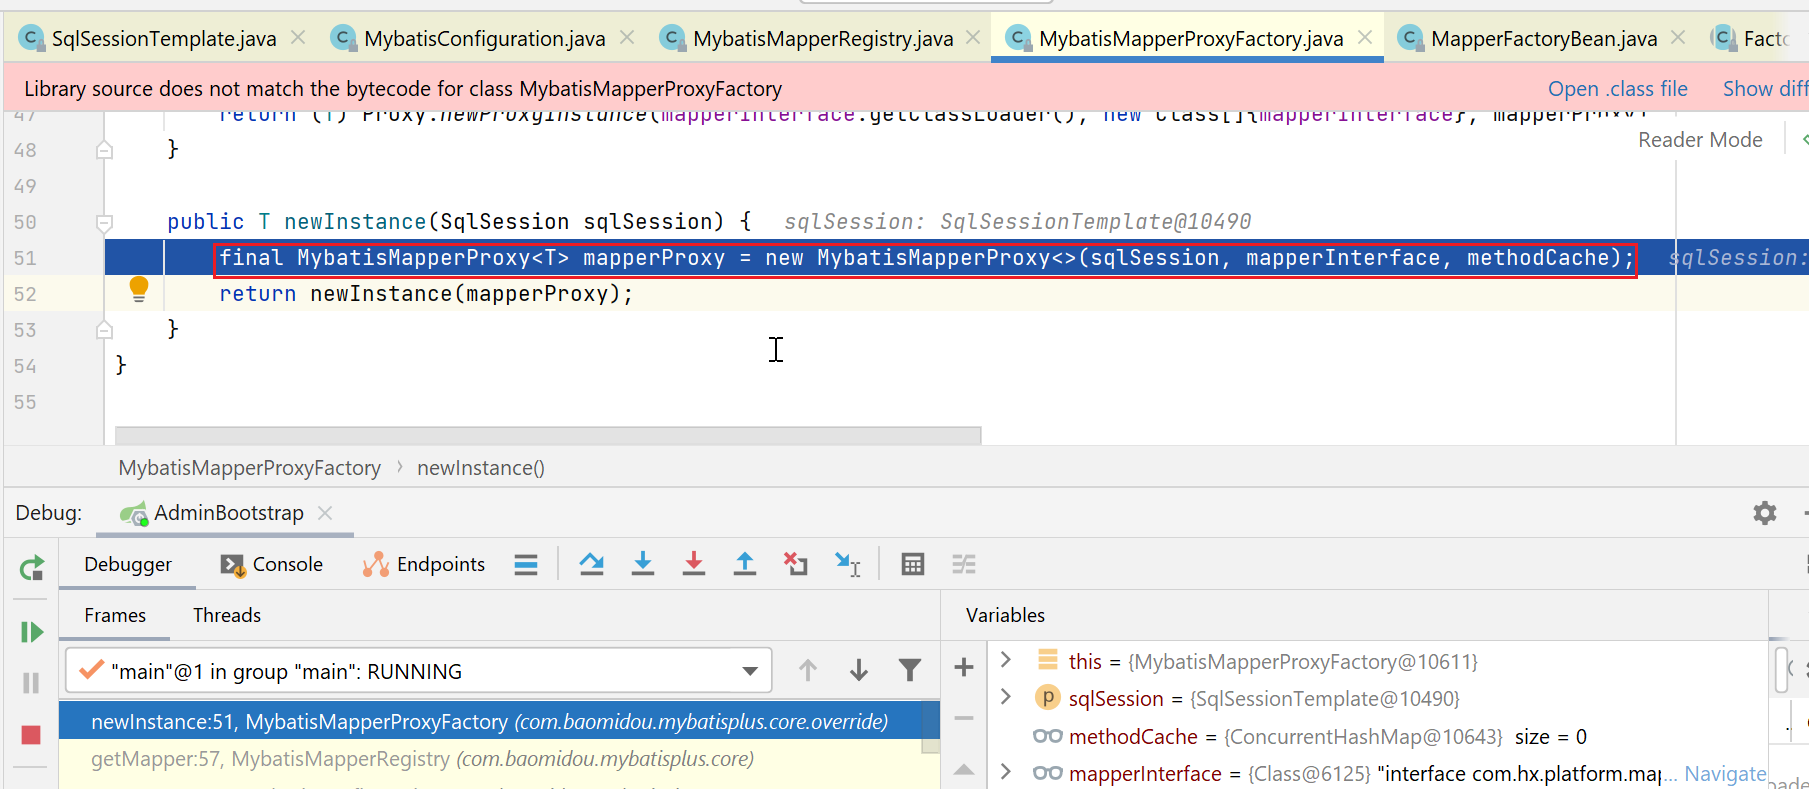1809x789 pixels.
Task: Expand the 'this' variable node
Action: point(1006,660)
